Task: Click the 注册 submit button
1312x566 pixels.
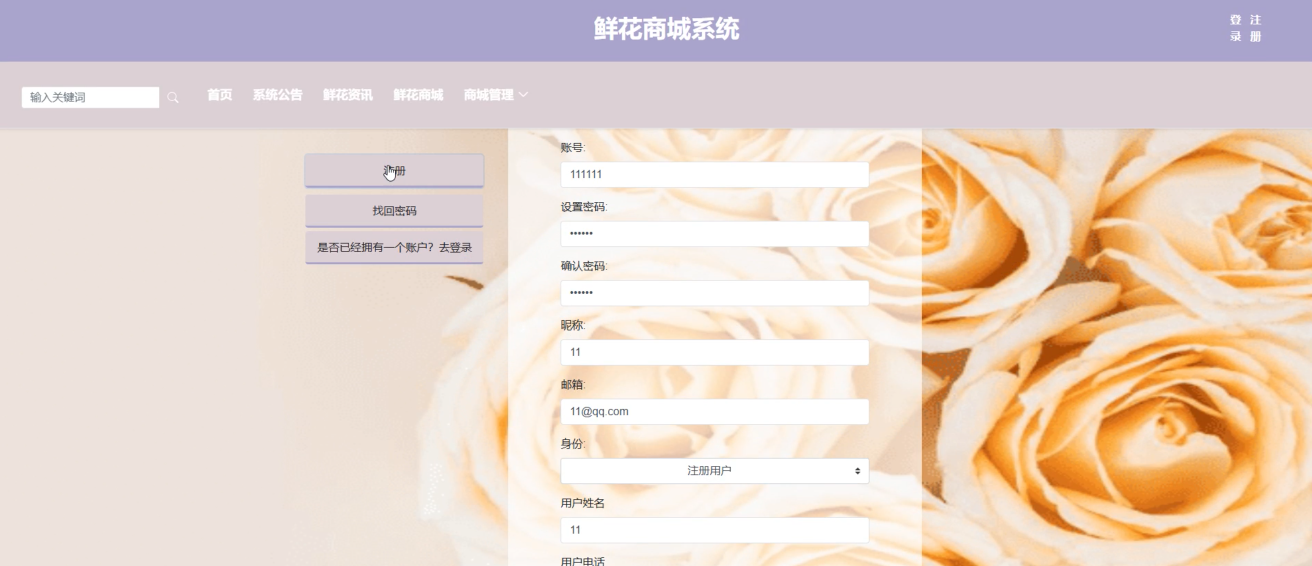Action: [x=394, y=171]
